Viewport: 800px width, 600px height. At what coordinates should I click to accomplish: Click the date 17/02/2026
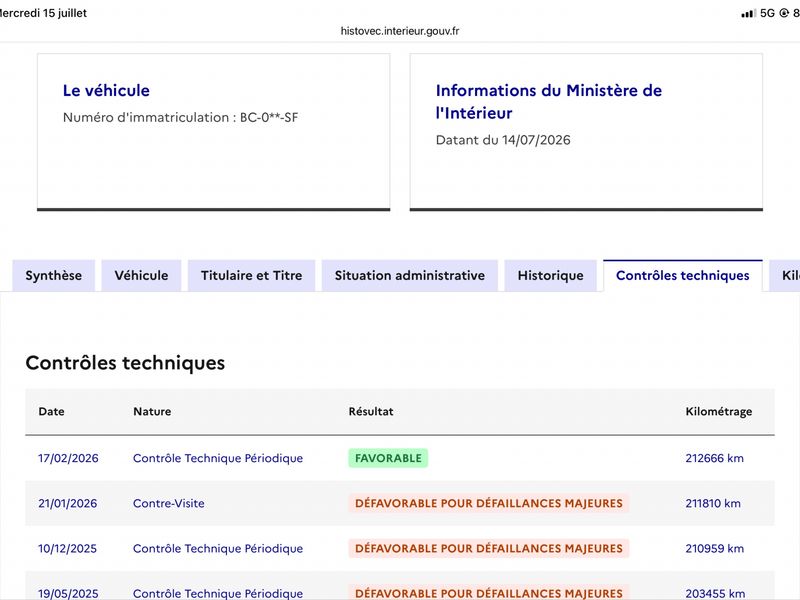point(68,458)
